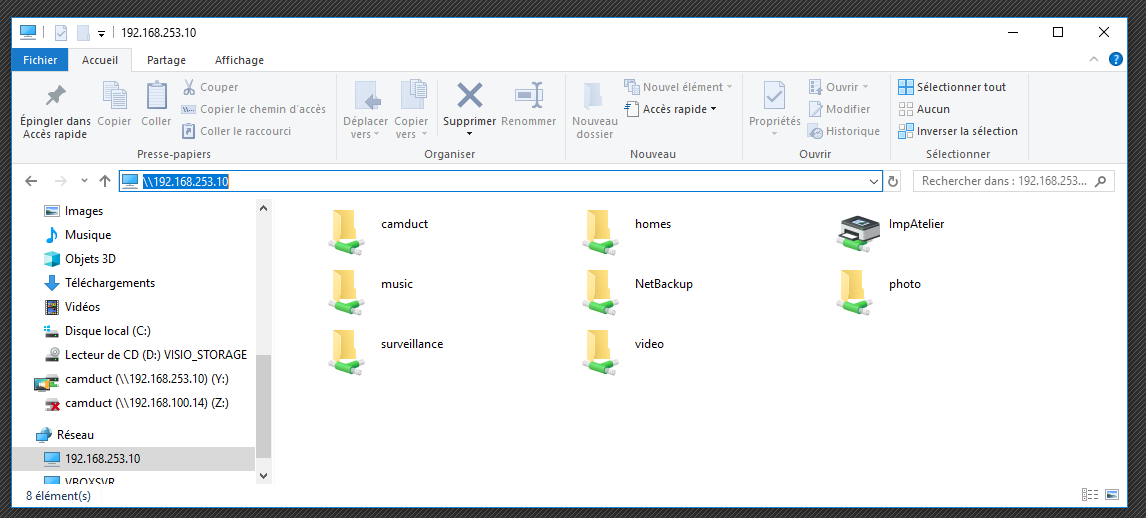Open the ImpAtelier printer icon
1146x518 pixels.
coord(856,231)
